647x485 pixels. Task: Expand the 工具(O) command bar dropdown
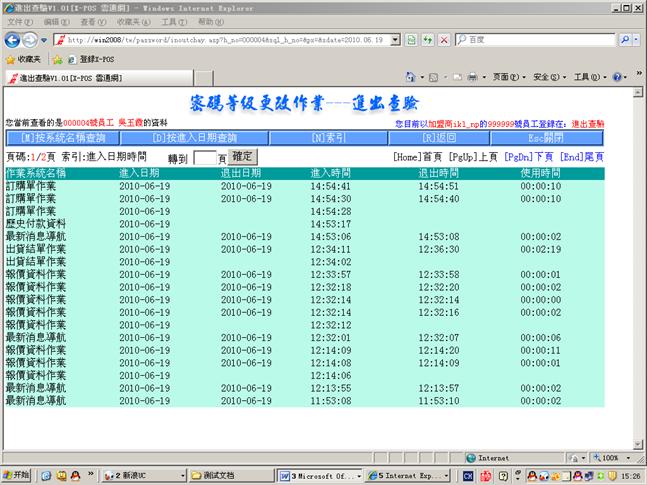pos(587,77)
